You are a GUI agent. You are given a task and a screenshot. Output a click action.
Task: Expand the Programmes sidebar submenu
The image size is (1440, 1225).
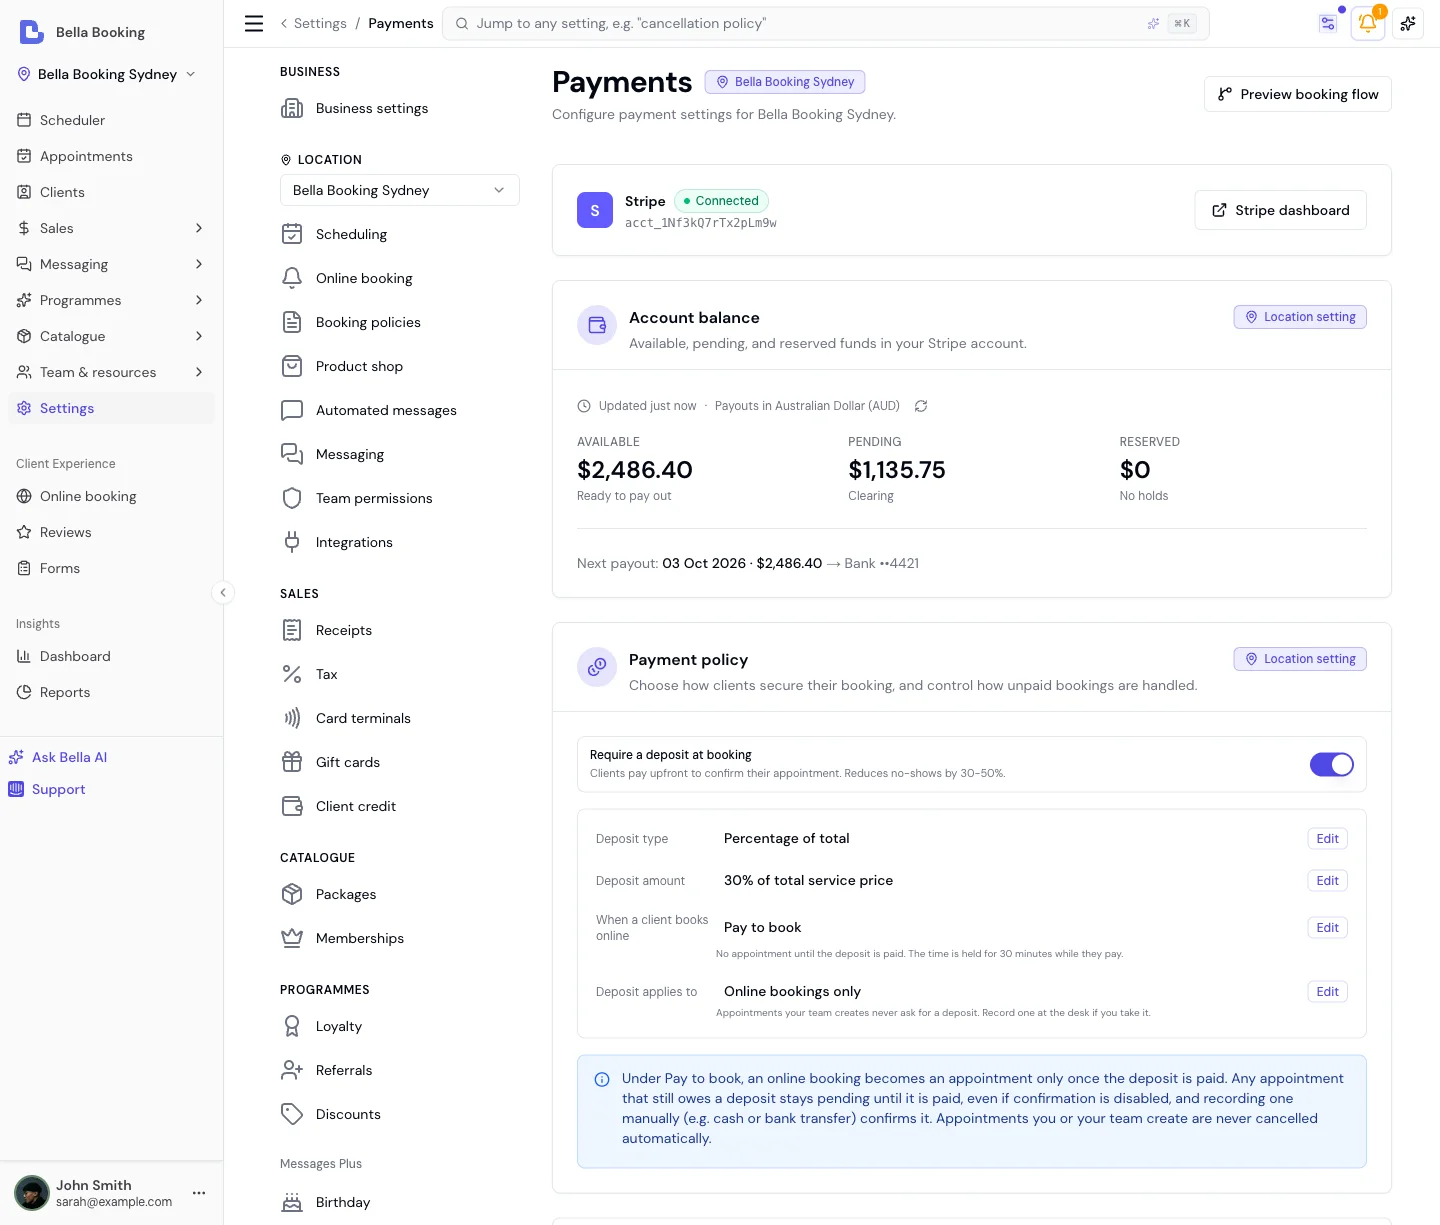199,300
